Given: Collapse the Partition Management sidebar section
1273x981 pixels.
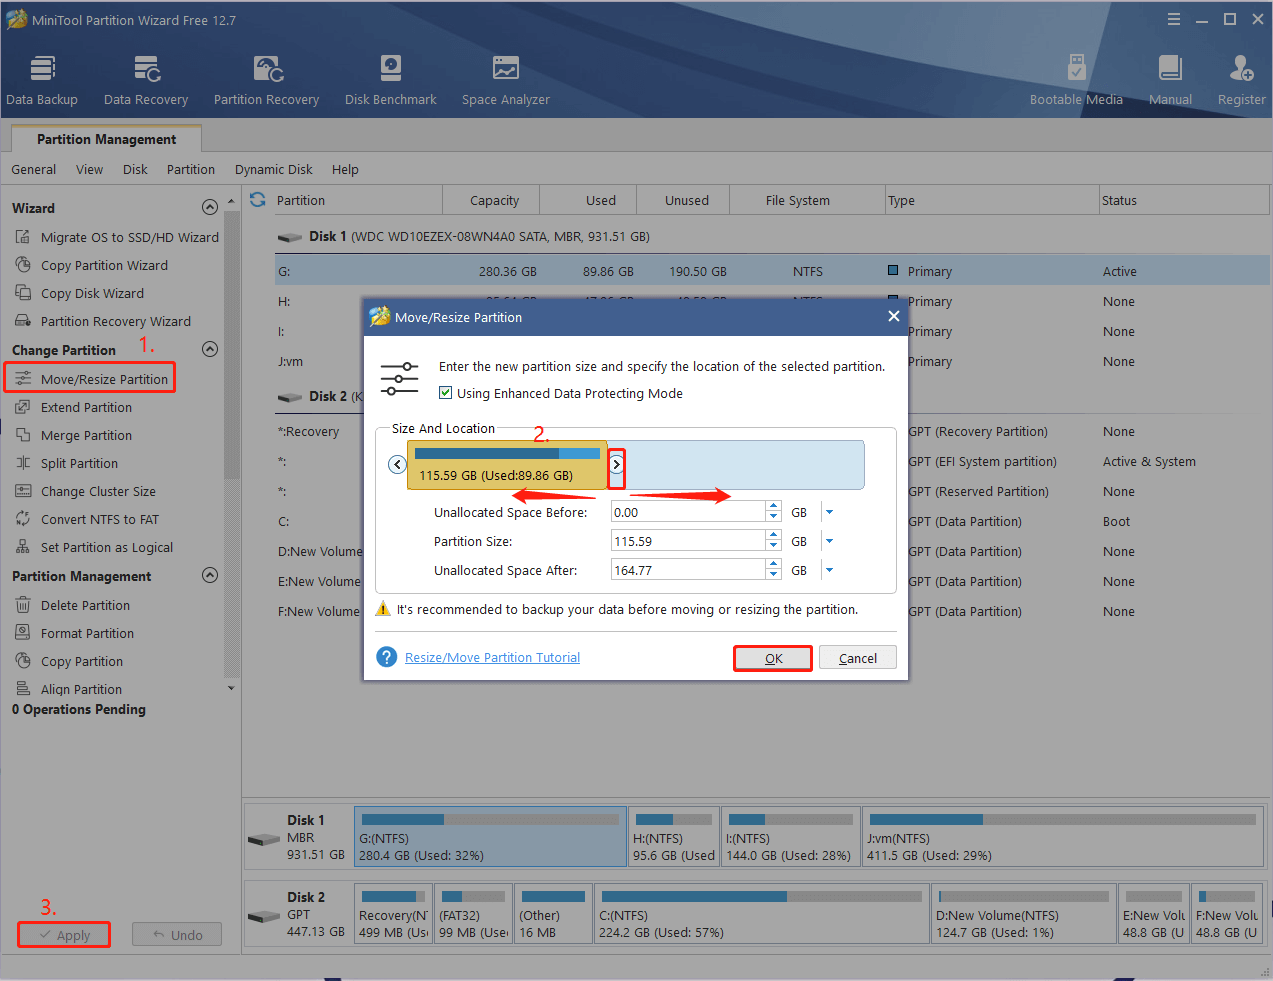Looking at the screenshot, I should pyautogui.click(x=210, y=575).
